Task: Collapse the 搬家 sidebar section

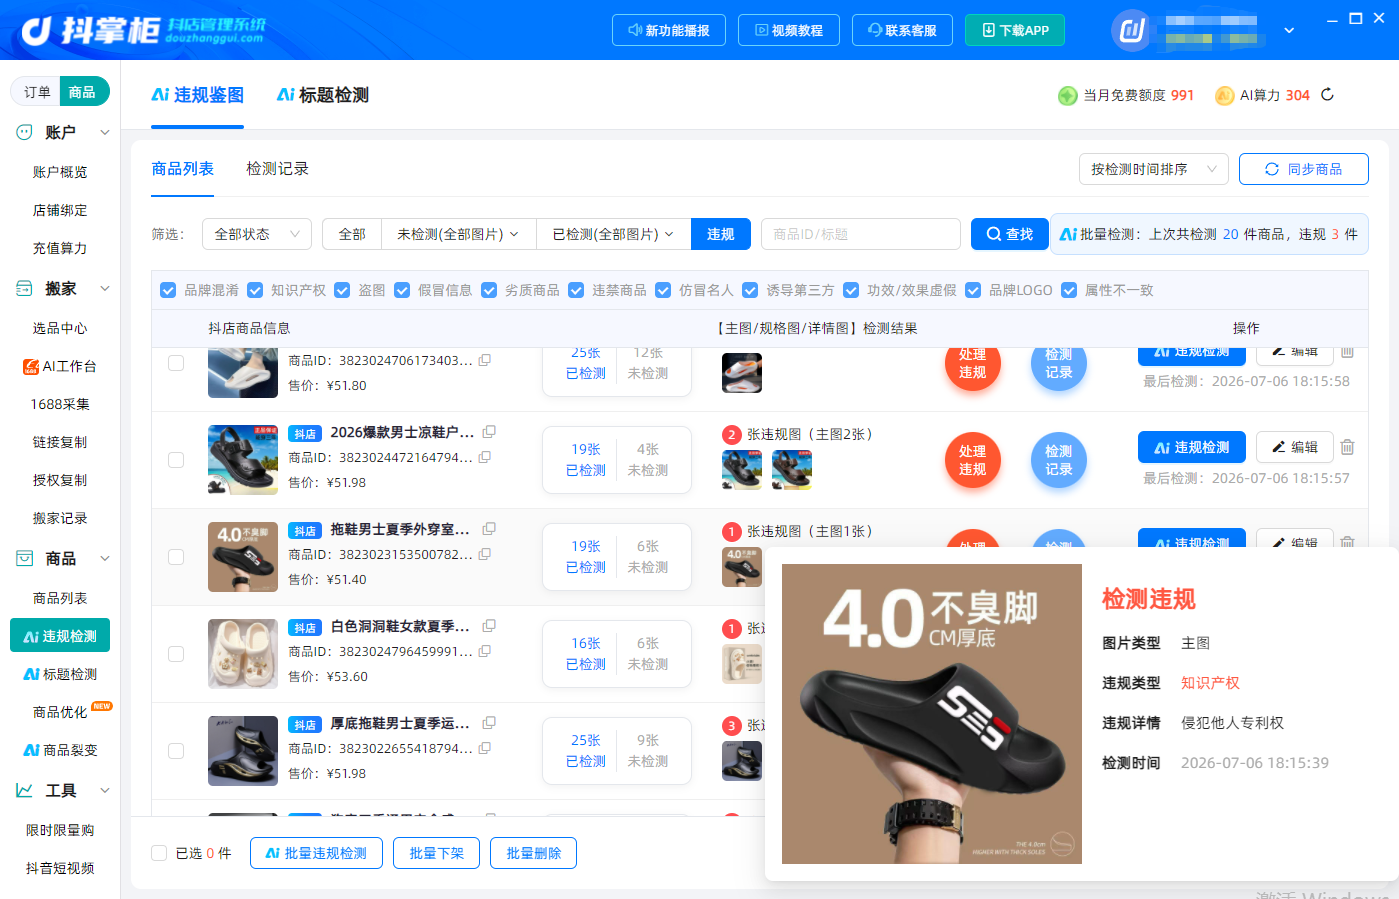Action: point(104,288)
